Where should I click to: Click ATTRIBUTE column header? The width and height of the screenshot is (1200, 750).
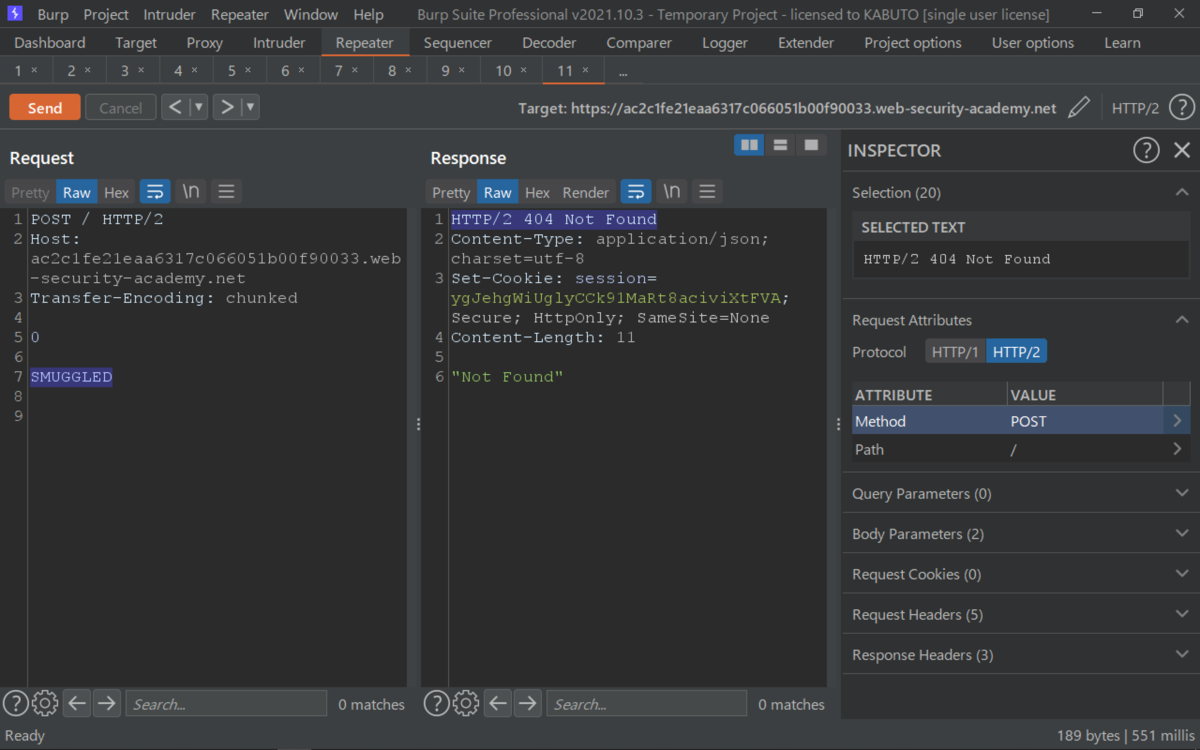tap(930, 395)
